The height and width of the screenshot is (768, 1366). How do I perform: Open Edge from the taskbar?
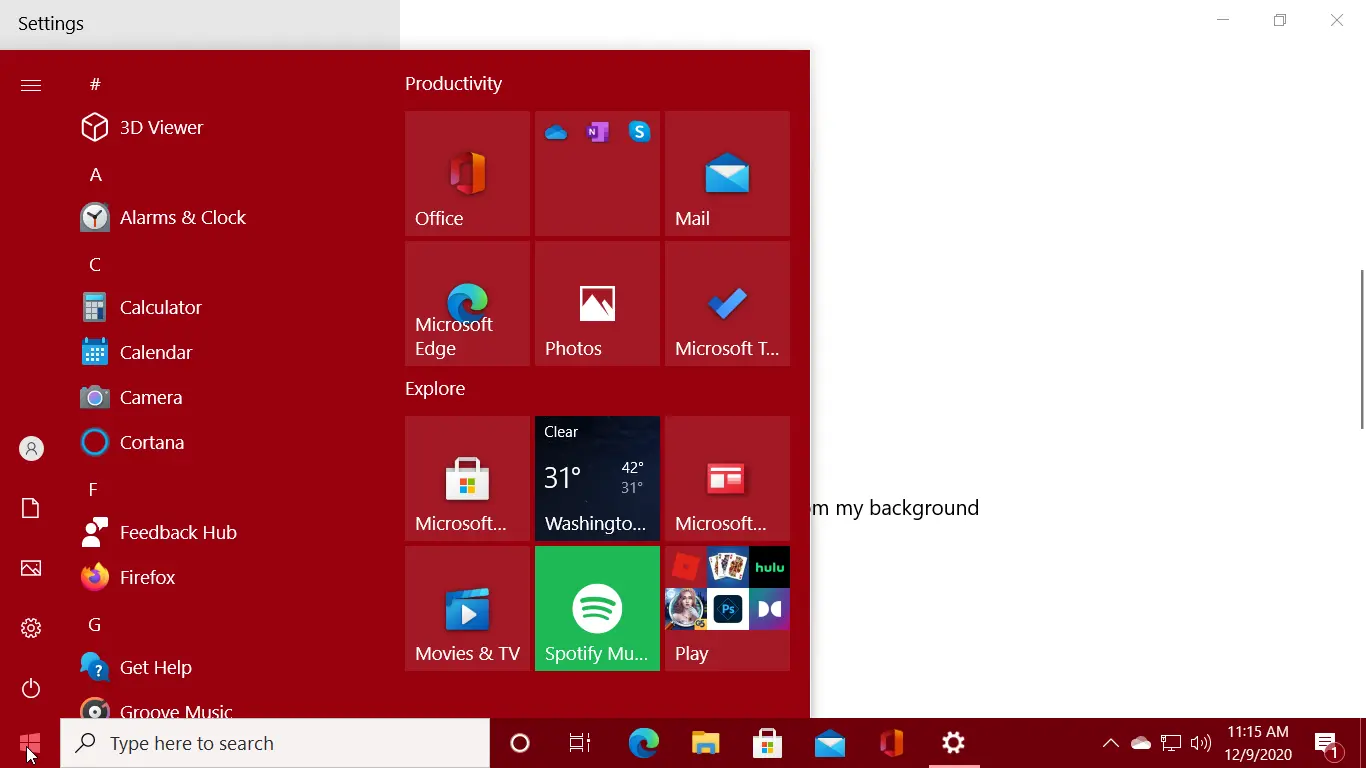tap(644, 743)
